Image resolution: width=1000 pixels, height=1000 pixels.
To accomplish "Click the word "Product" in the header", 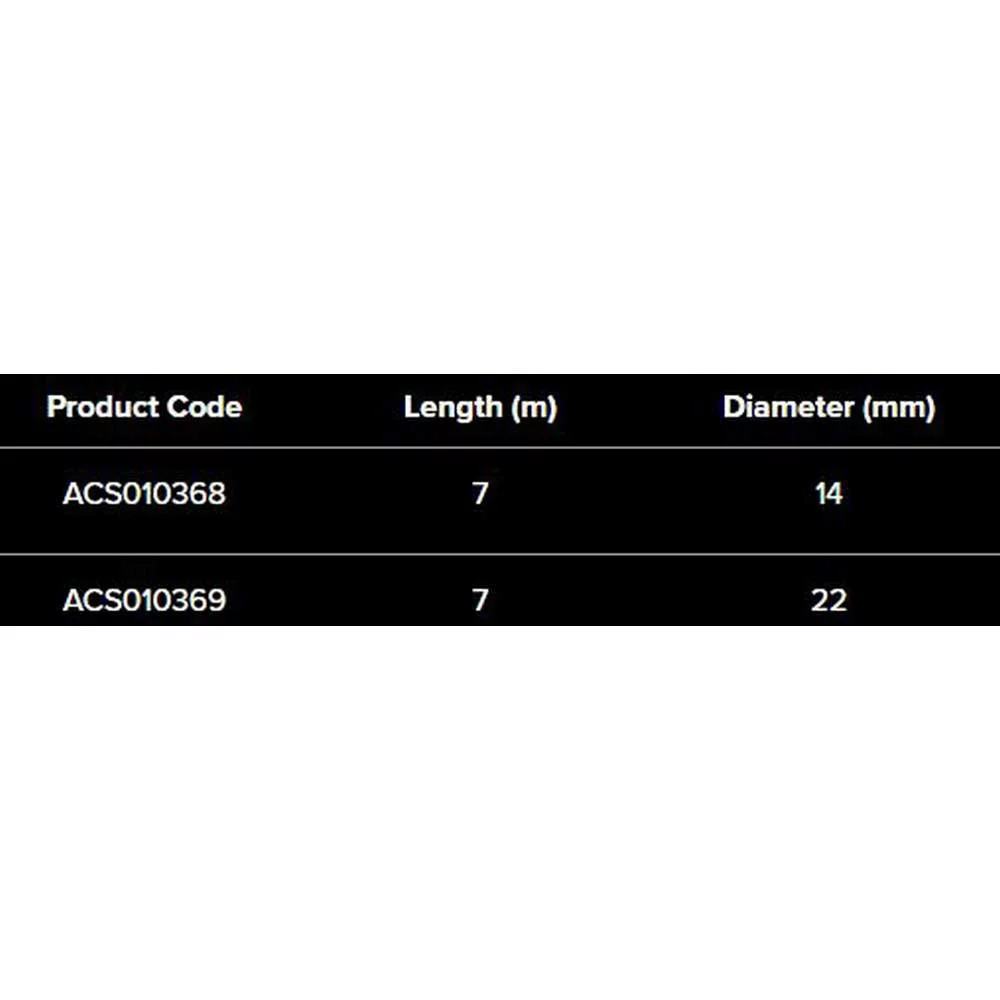I will pos(103,407).
